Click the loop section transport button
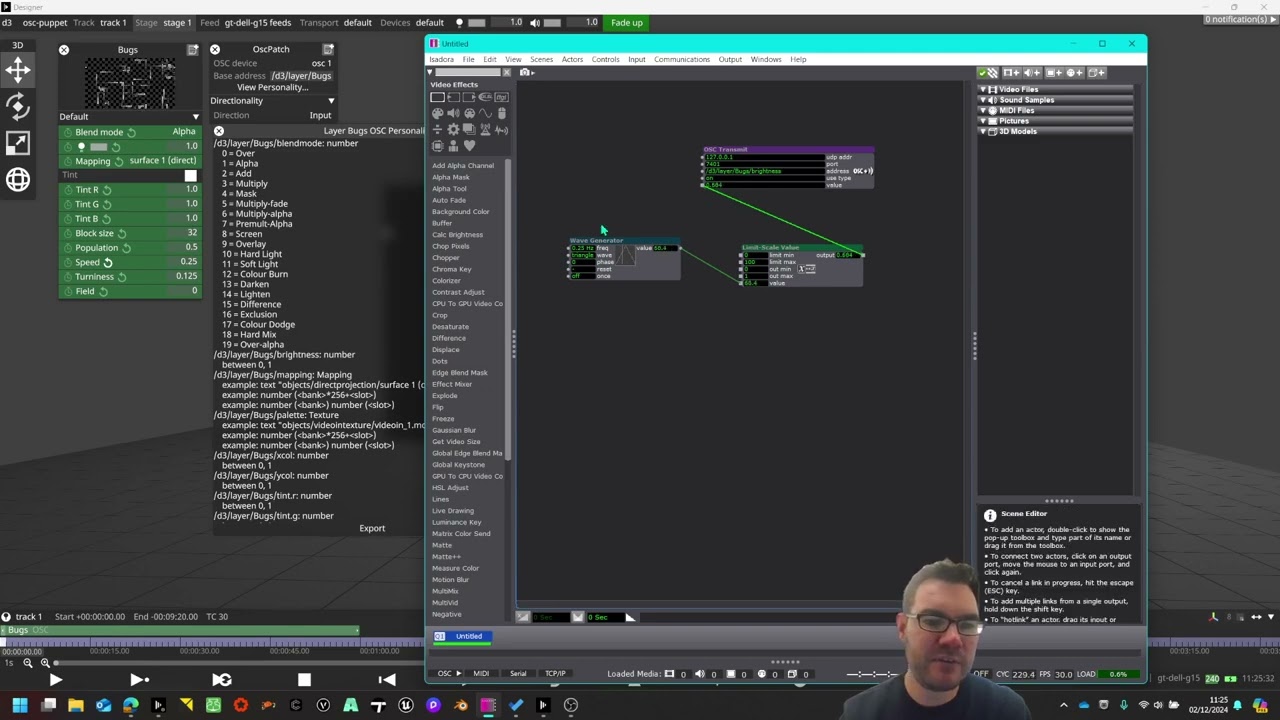 (x=222, y=680)
